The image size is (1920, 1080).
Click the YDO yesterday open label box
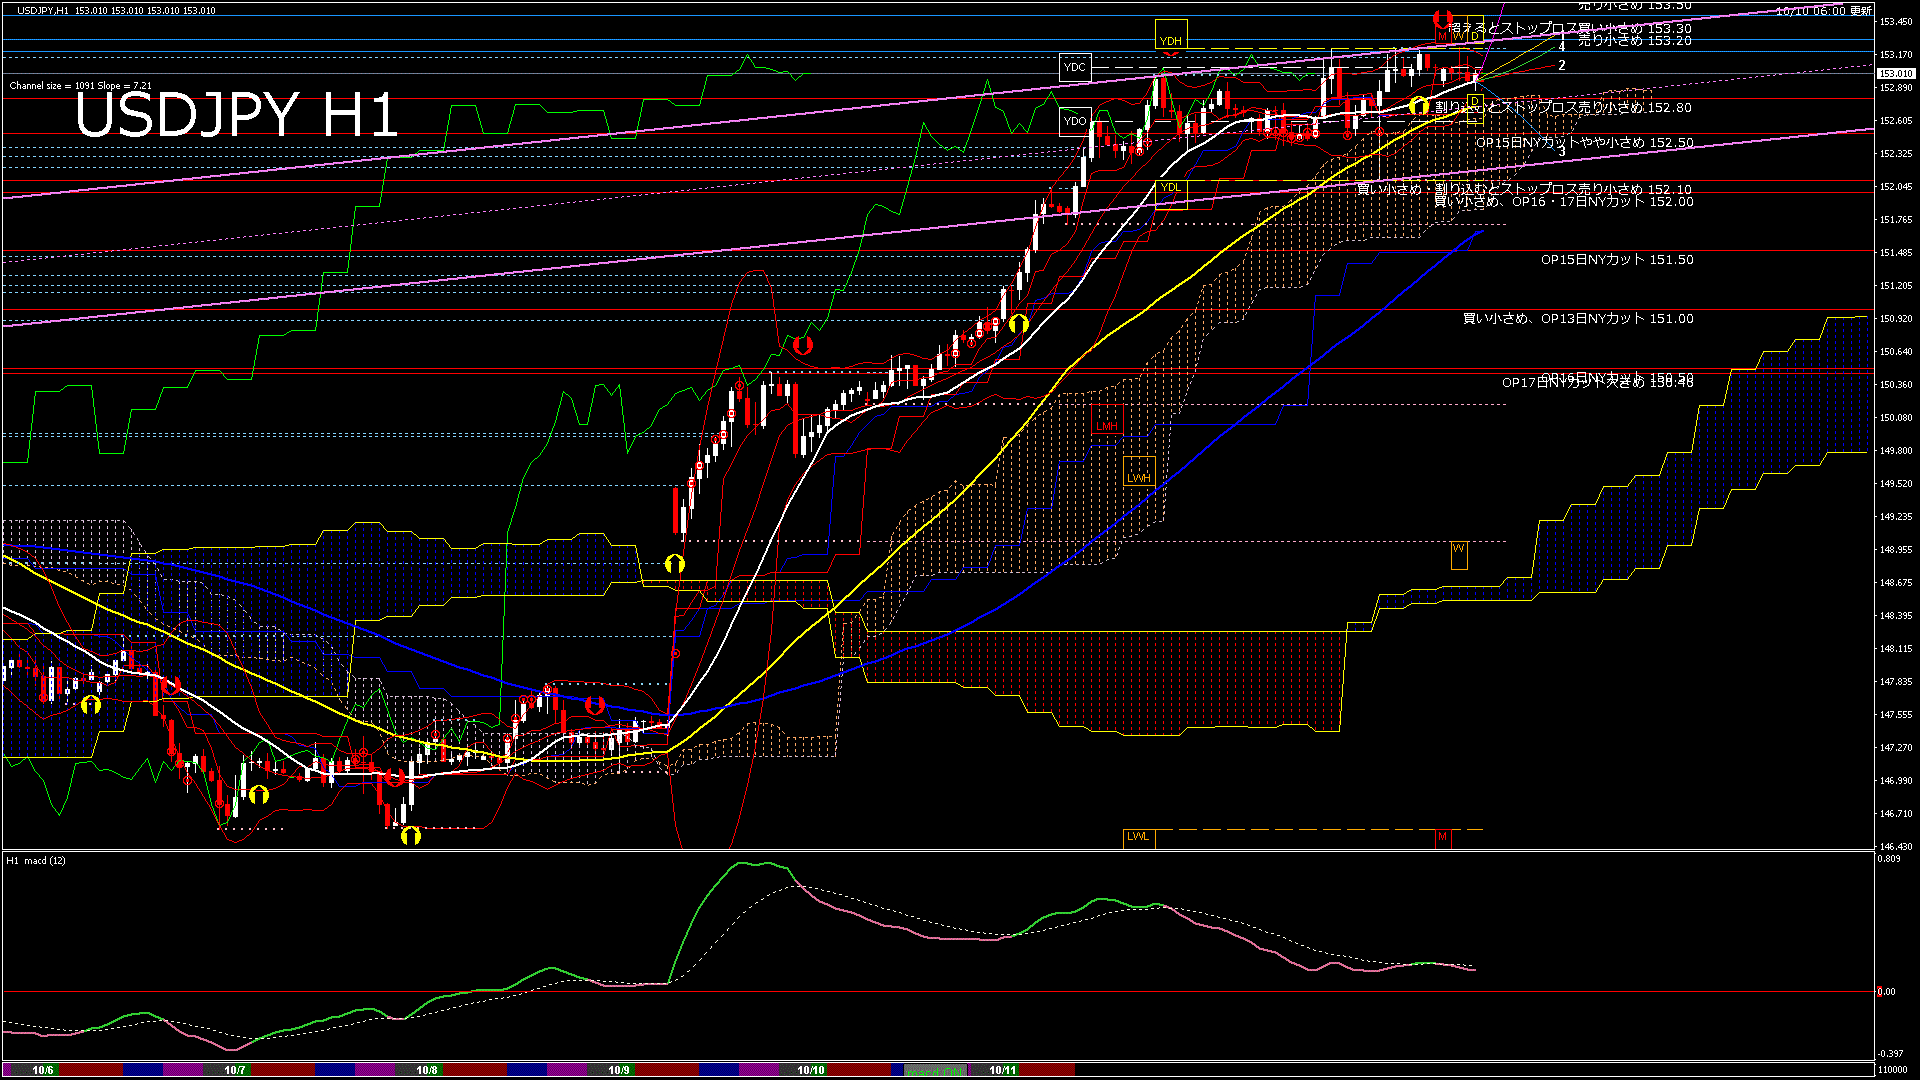tap(1075, 122)
